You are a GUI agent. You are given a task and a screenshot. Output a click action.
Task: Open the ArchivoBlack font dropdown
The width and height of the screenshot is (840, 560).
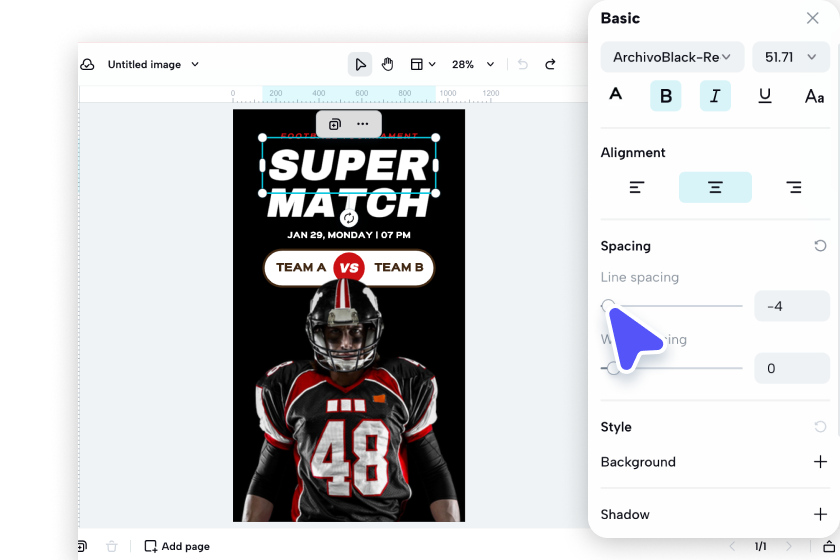pos(672,57)
